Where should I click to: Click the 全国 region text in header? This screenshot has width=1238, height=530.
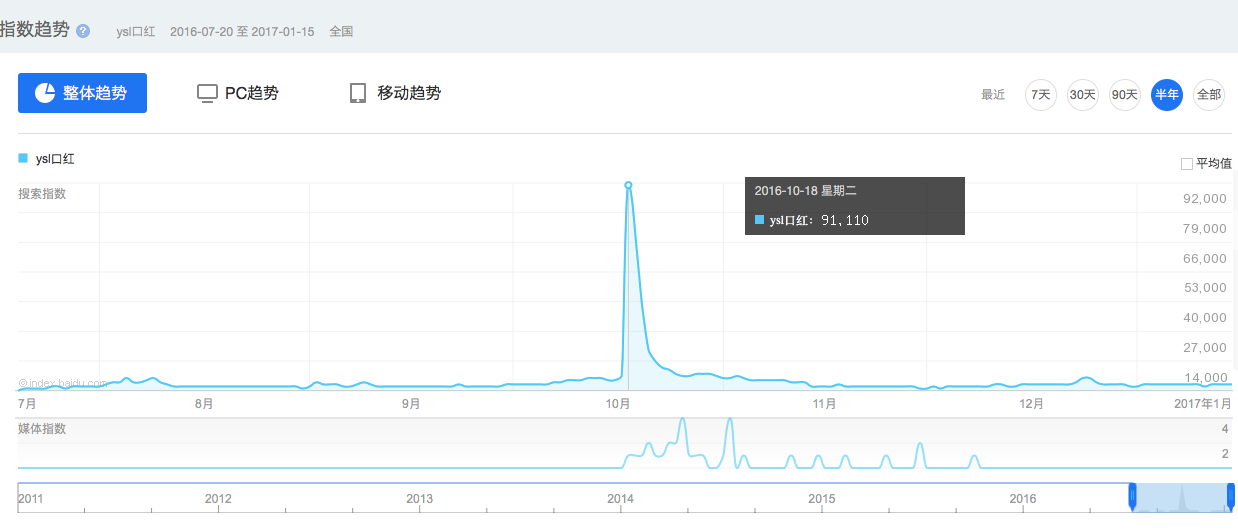[x=341, y=32]
